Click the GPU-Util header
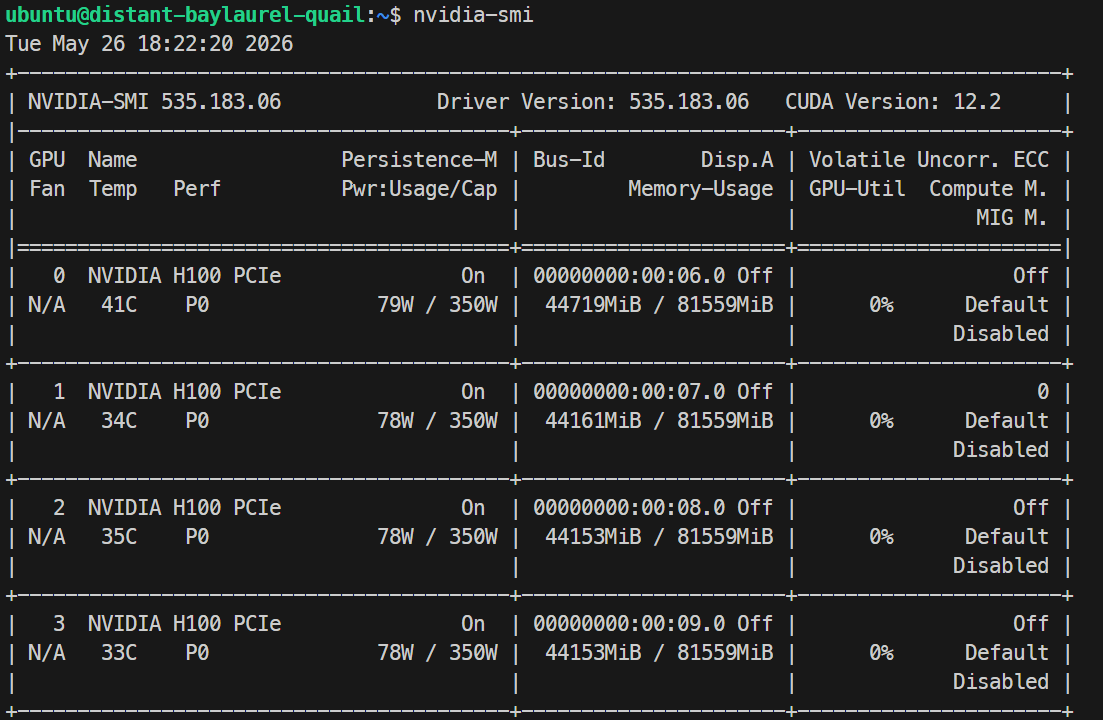1103x720 pixels. [x=857, y=188]
